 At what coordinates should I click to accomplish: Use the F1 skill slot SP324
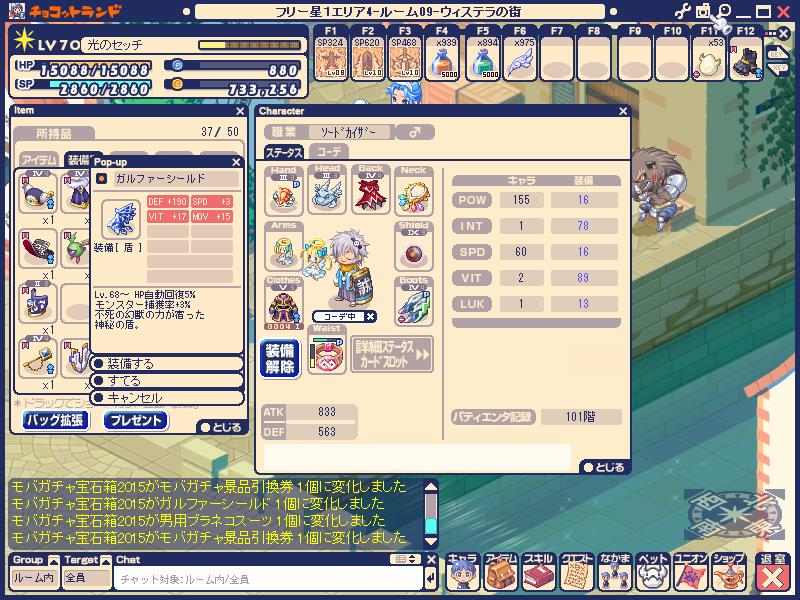pyautogui.click(x=330, y=59)
